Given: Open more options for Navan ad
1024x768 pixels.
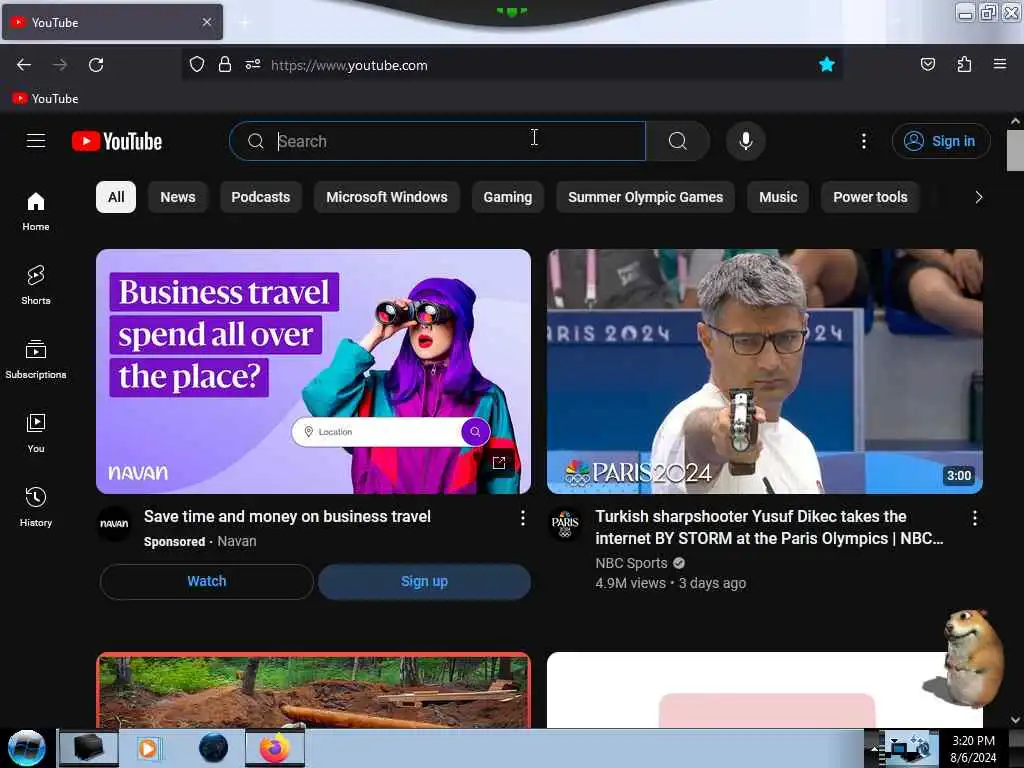Looking at the screenshot, I should (x=522, y=518).
